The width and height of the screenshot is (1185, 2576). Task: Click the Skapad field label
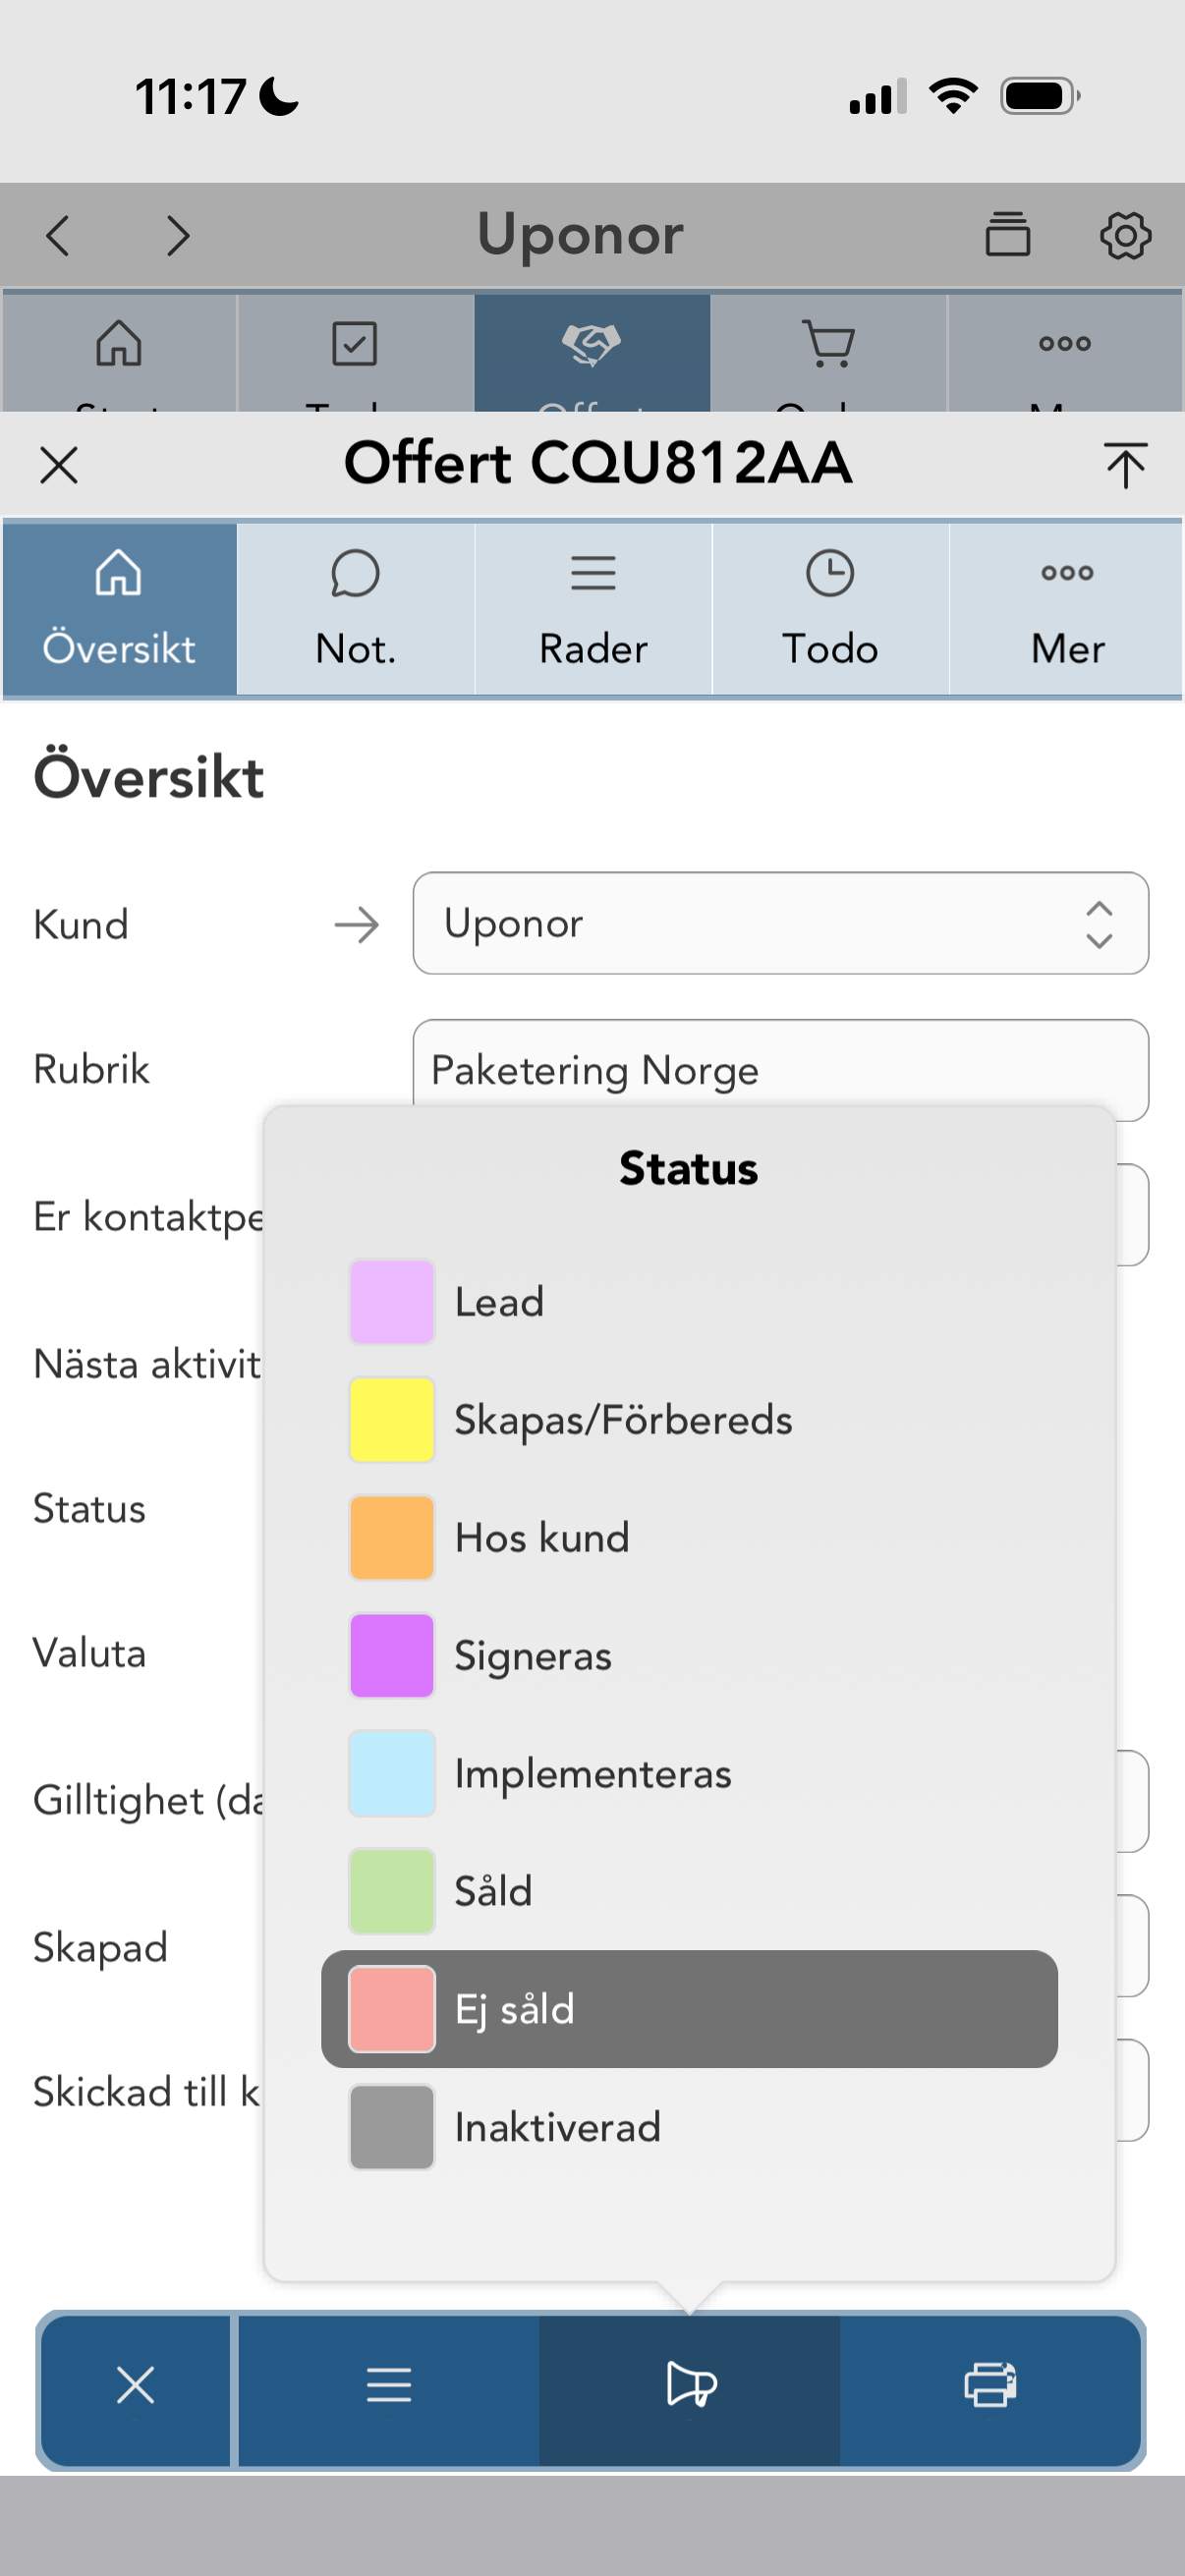click(100, 1948)
